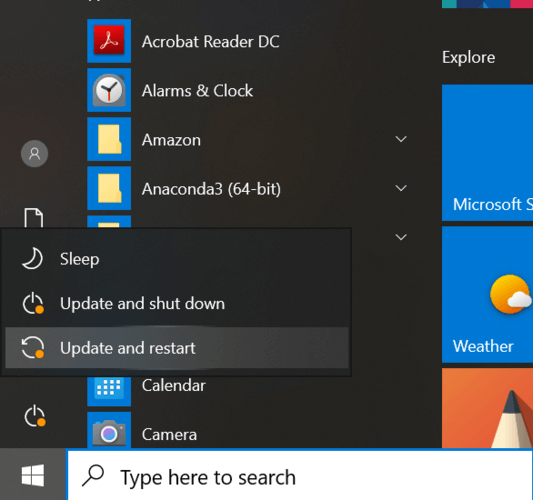This screenshot has height=500, width=533.
Task: Open the Microsoft Store tile
Action: point(487,153)
